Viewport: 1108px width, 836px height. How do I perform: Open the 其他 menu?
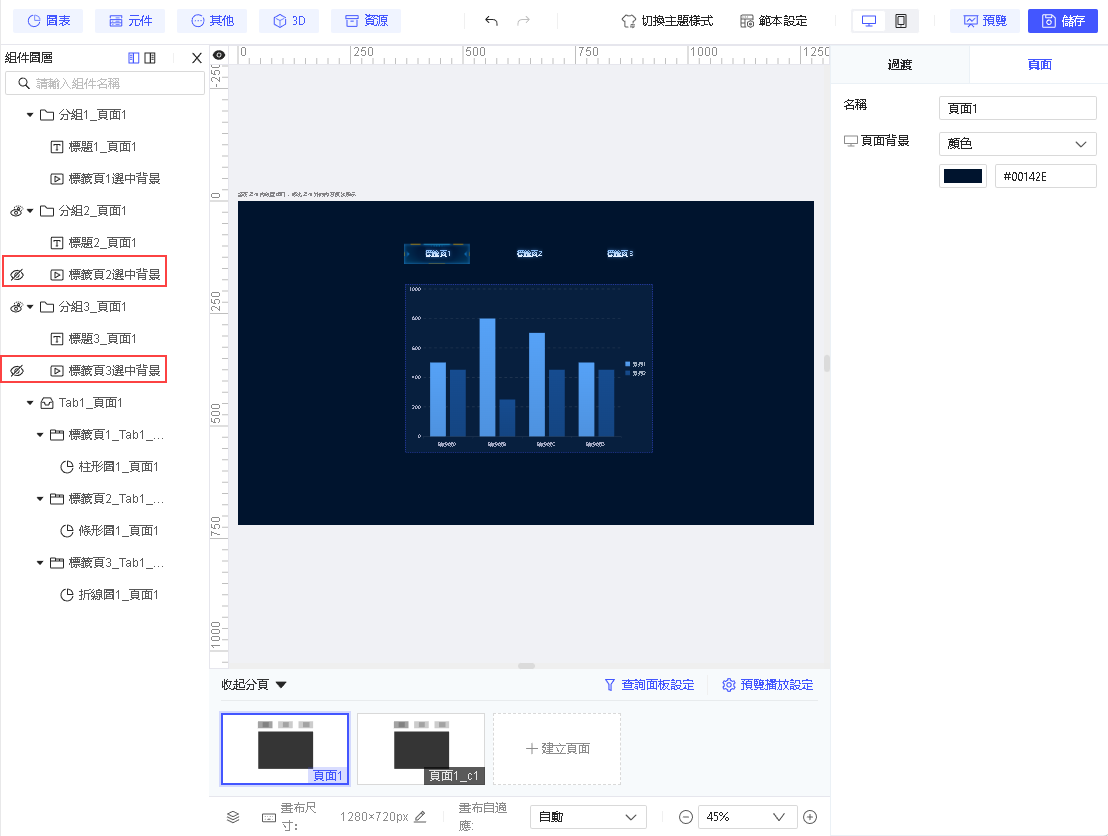(212, 21)
